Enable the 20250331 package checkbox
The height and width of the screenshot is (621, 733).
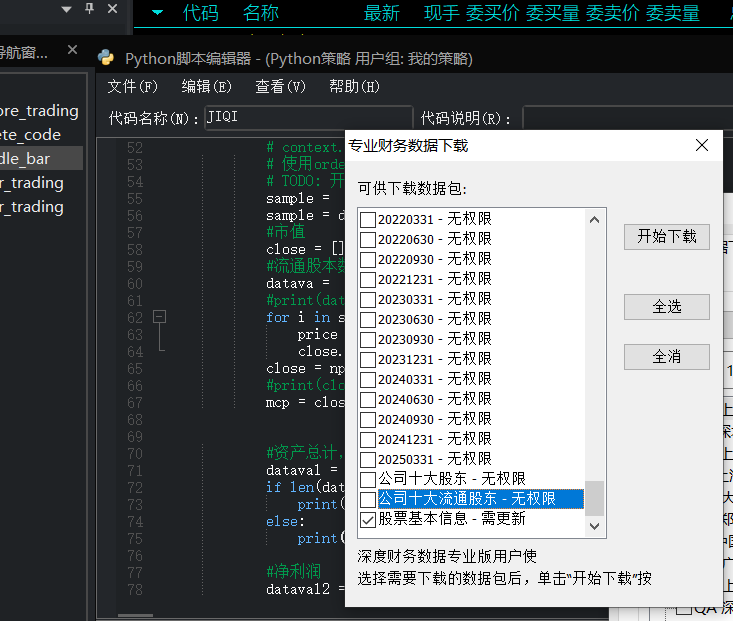tap(368, 459)
